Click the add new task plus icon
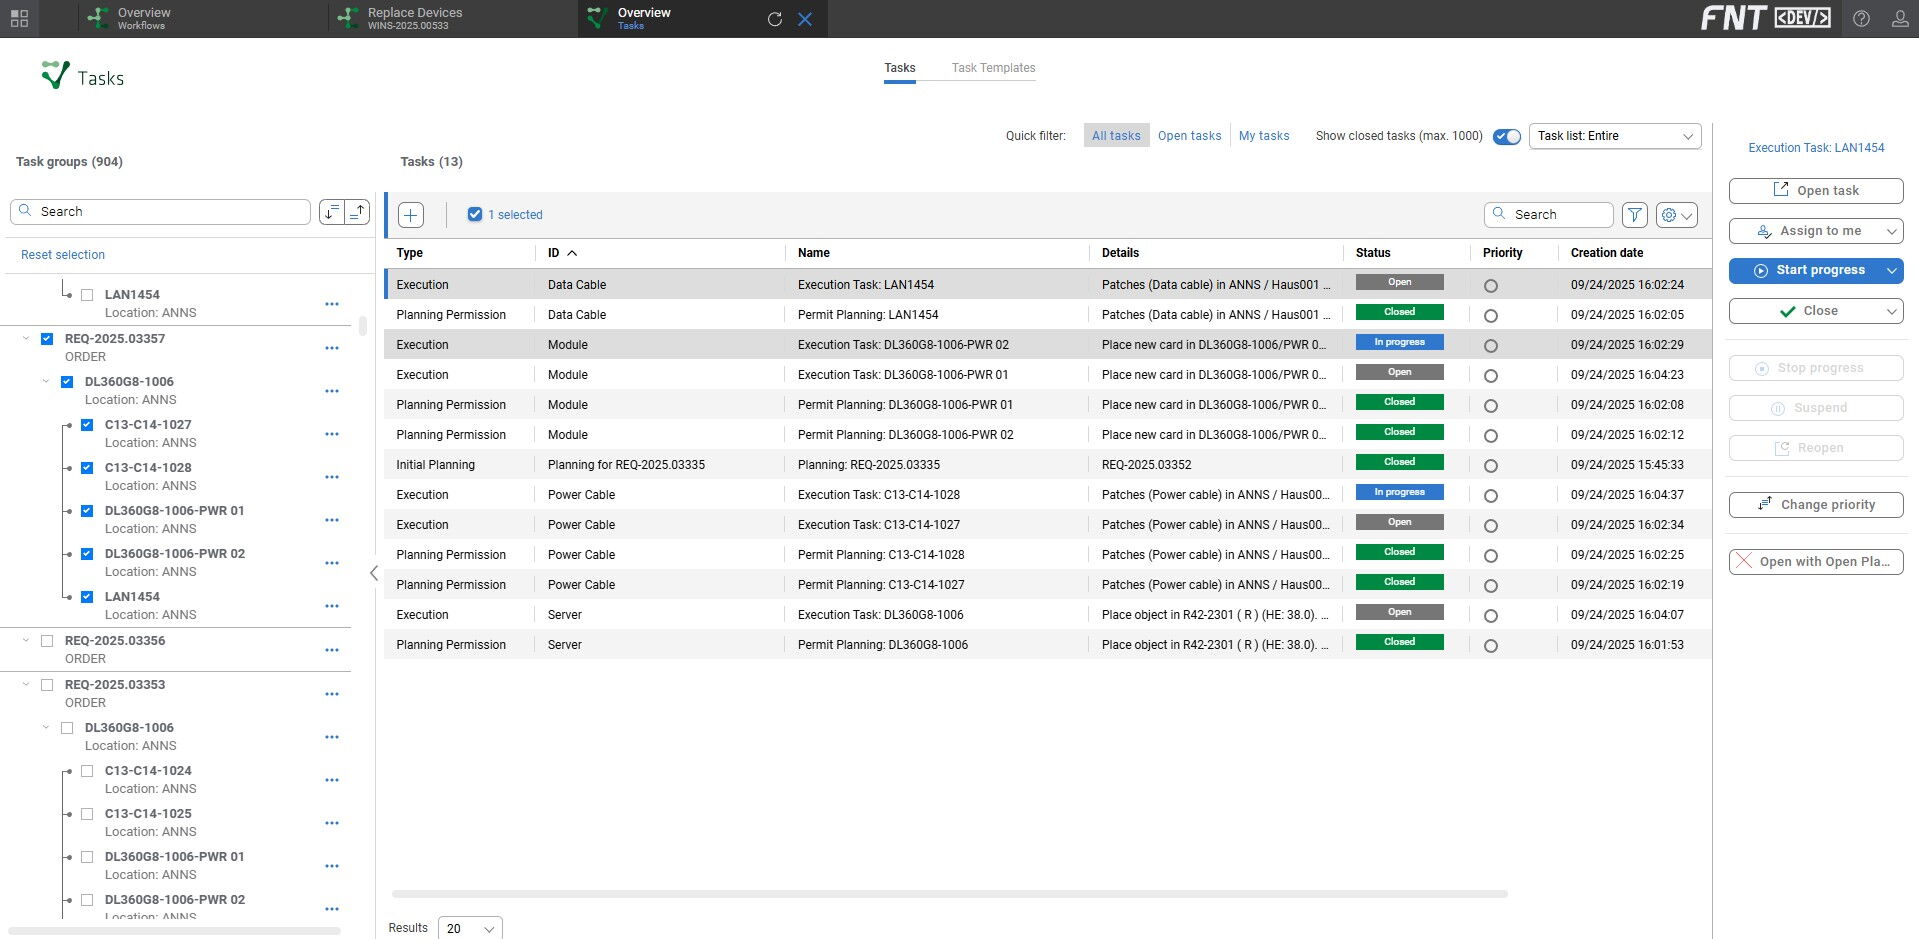Screen dimensions: 1919x939 411,215
